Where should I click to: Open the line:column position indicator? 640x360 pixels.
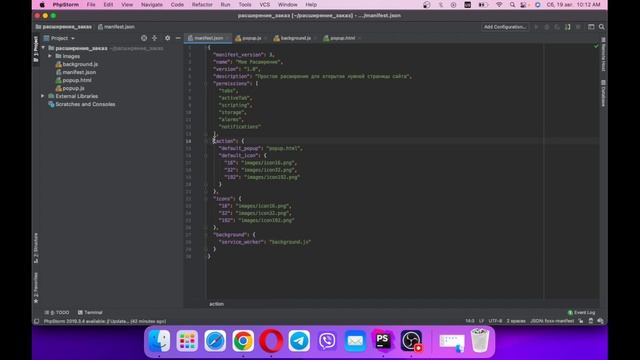click(470, 321)
